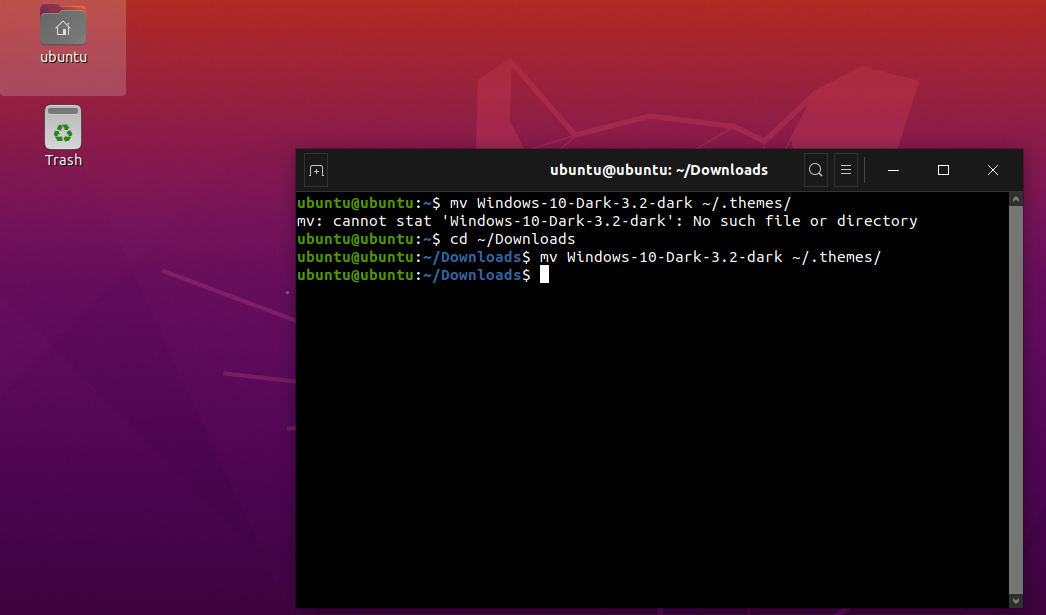Viewport: 1046px width, 615px height.
Task: Minimize the terminal window
Action: pos(893,171)
